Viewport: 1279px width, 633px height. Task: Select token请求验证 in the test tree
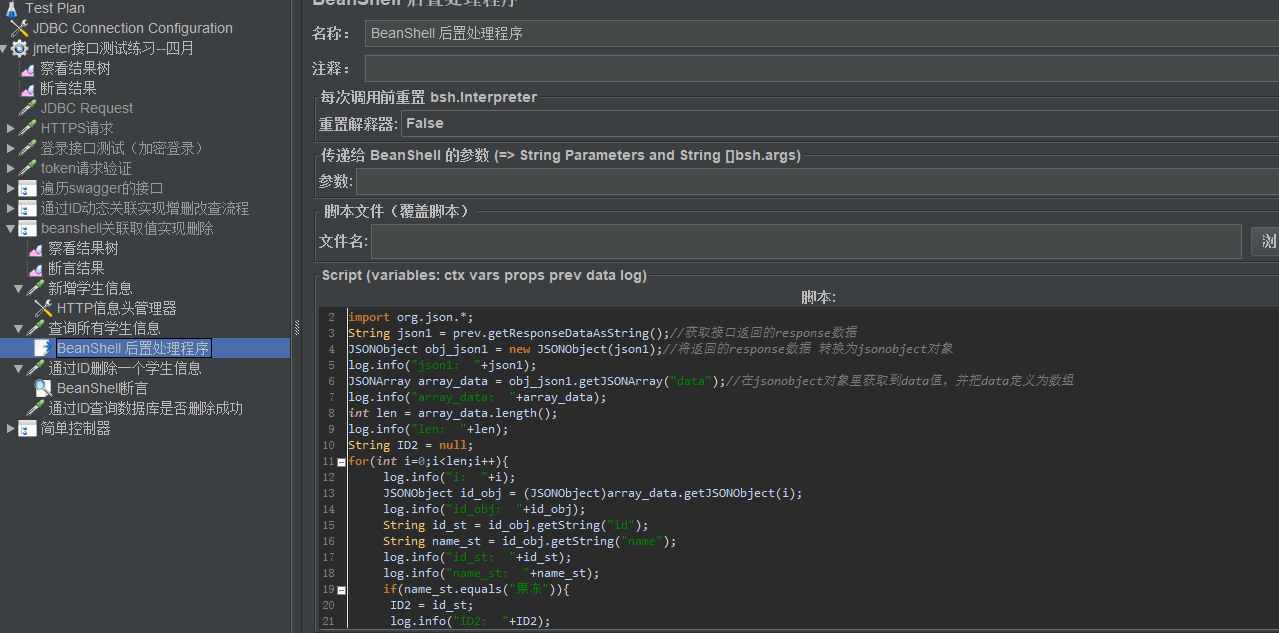[86, 168]
